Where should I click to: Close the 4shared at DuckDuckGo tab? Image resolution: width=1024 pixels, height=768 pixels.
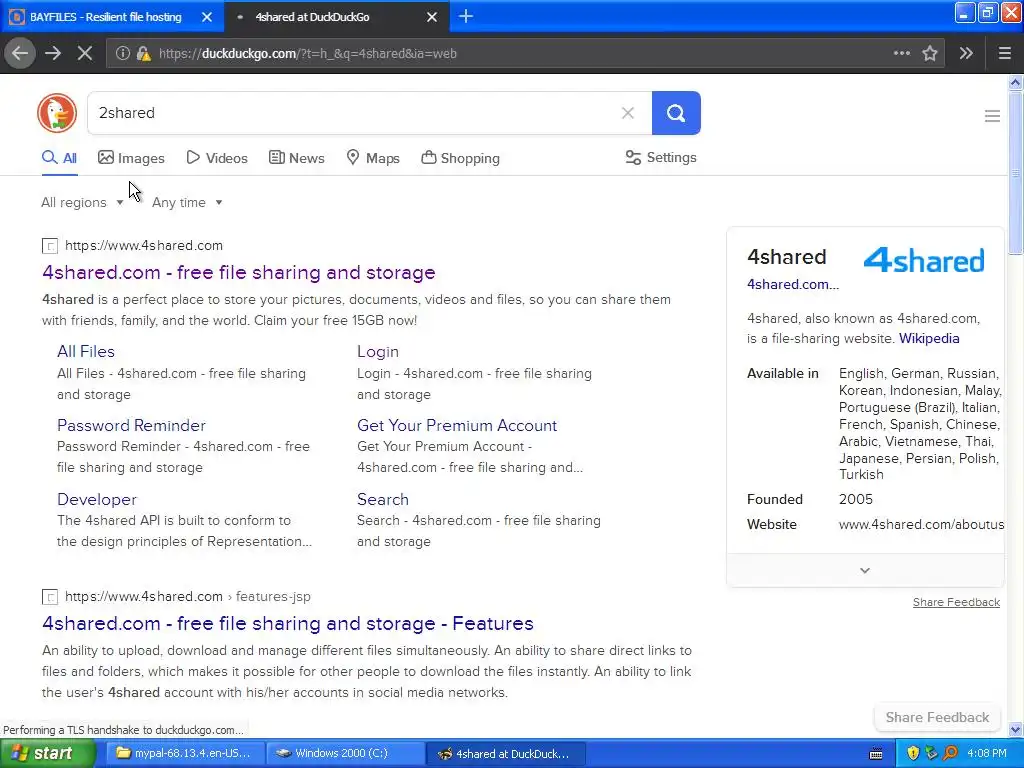[x=432, y=17]
